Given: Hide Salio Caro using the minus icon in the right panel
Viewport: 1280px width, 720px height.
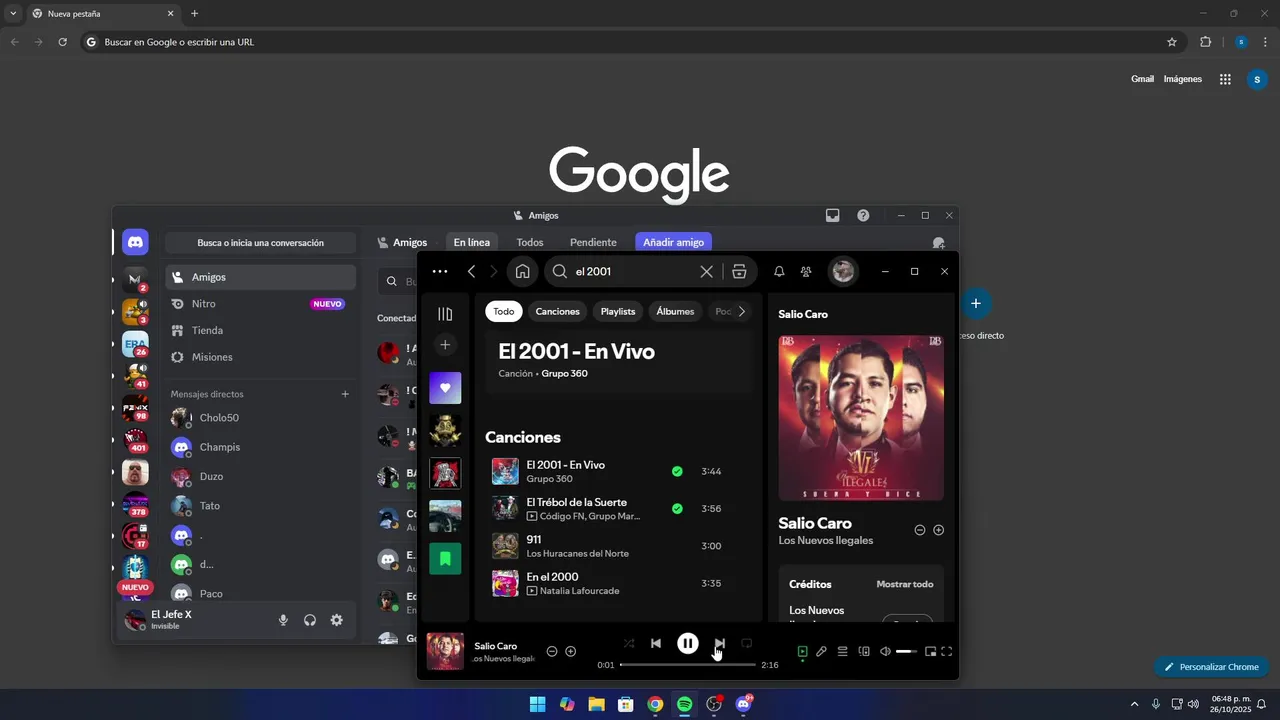Looking at the screenshot, I should [920, 530].
